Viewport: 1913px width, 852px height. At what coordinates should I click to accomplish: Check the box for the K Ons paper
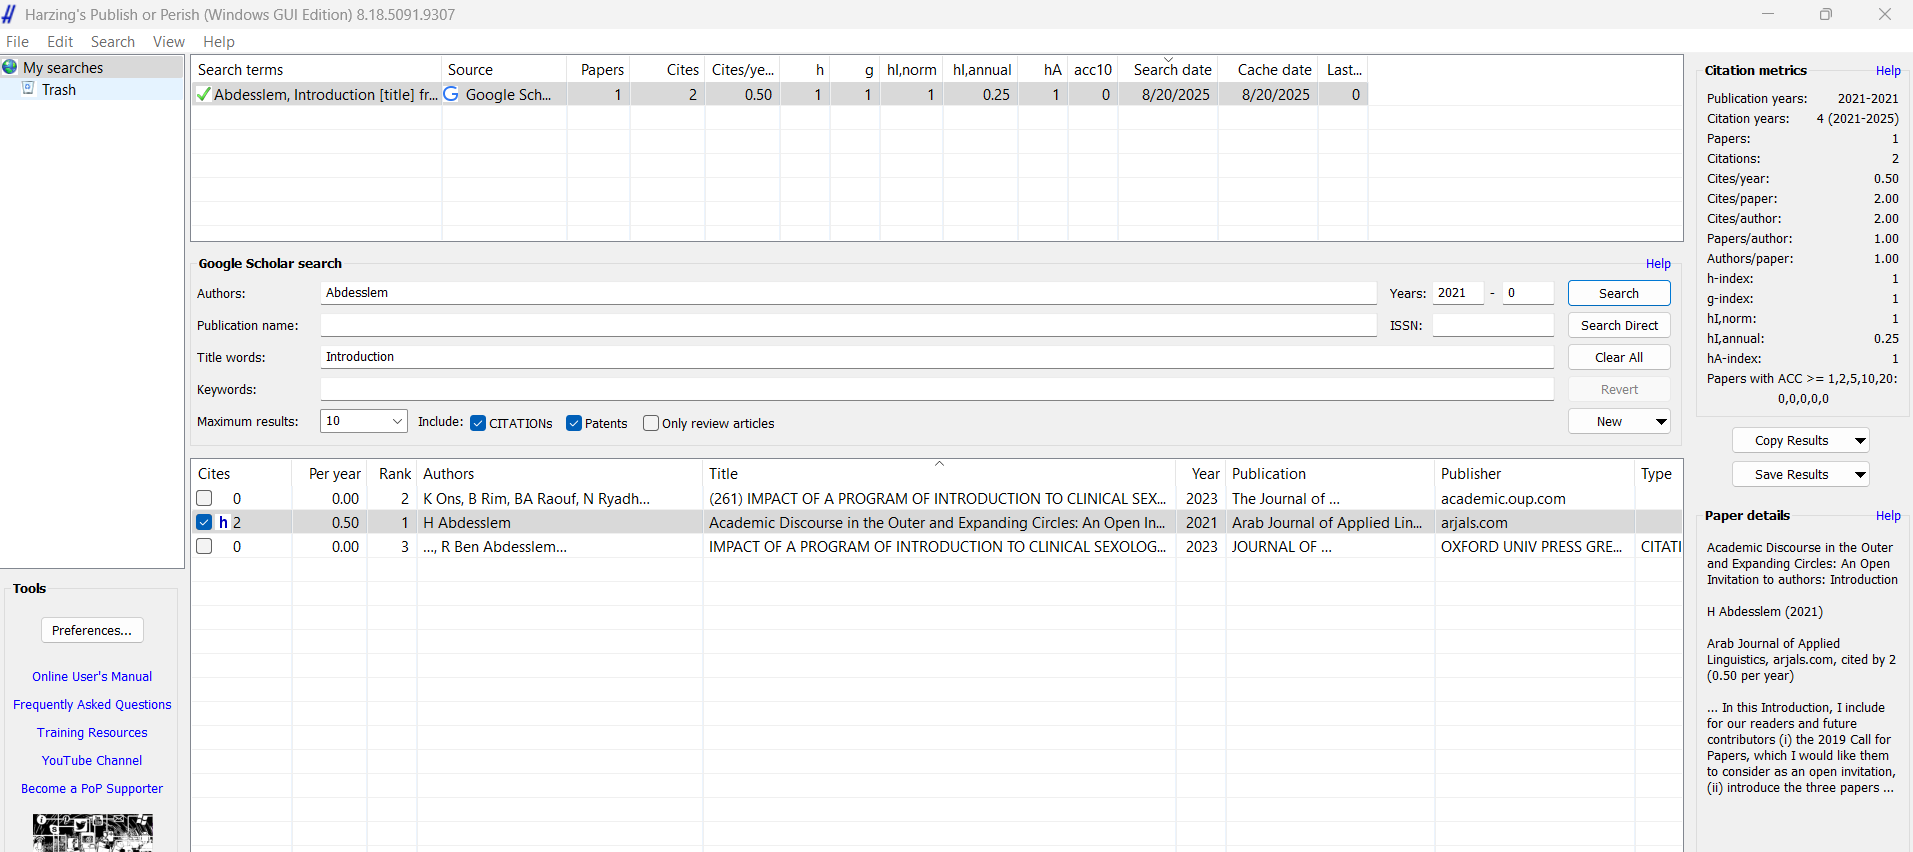click(x=205, y=498)
